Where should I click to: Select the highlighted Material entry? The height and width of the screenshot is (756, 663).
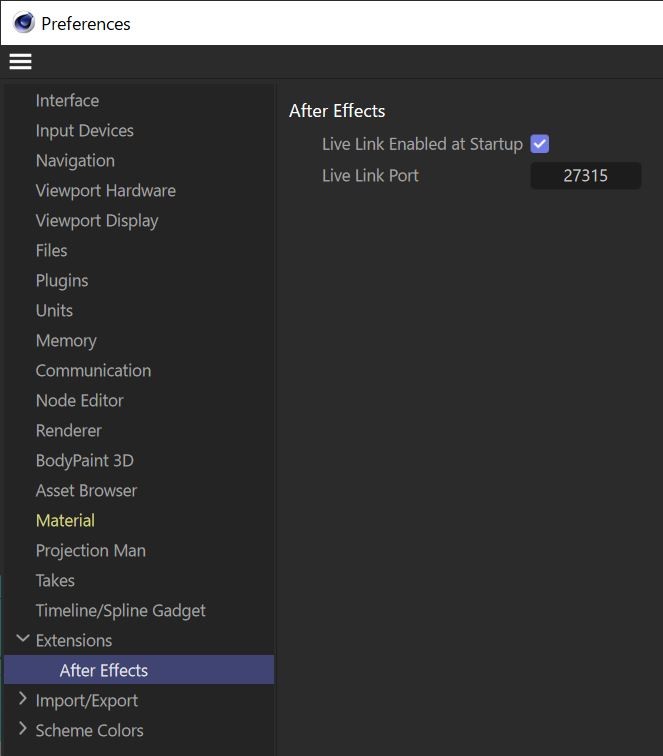pyautogui.click(x=65, y=521)
